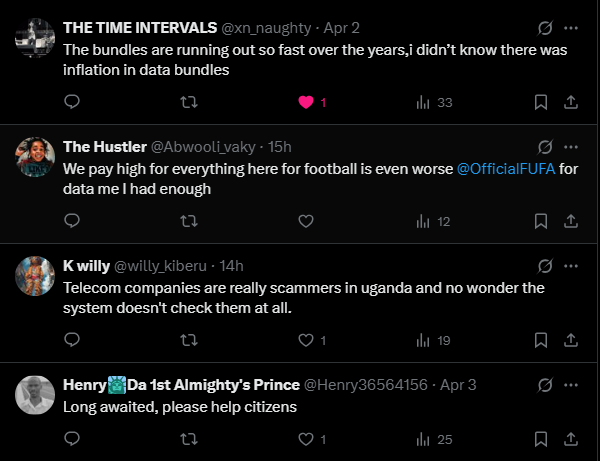The image size is (600, 461).
Task: Open K willy's profile name link
Action: (85, 266)
